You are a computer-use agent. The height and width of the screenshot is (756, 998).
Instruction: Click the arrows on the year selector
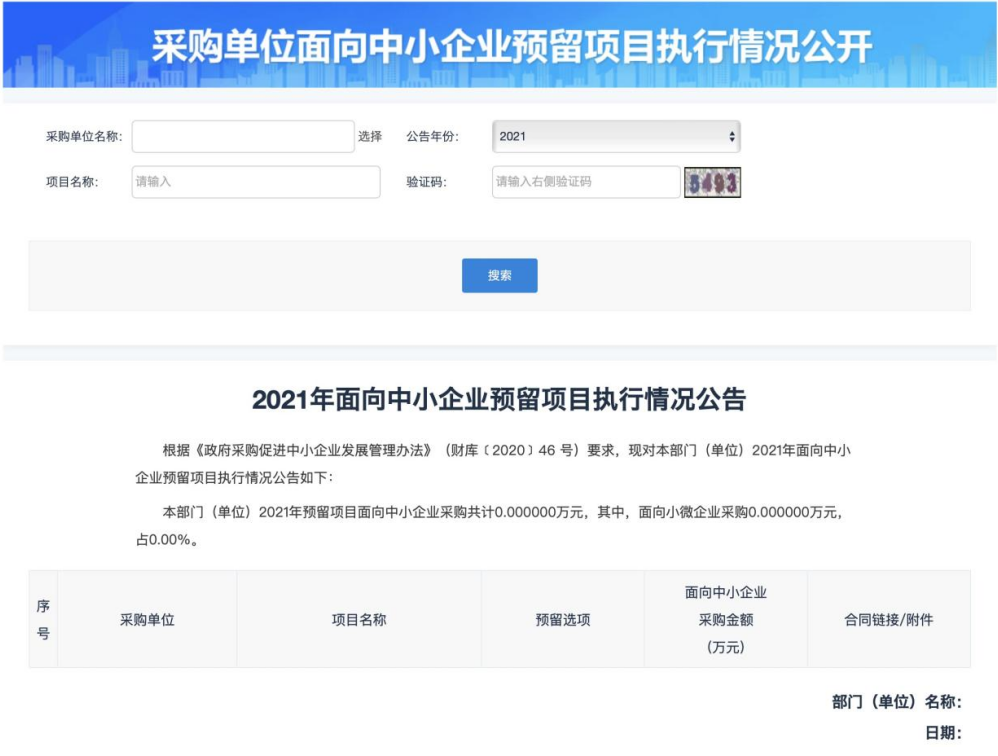coord(731,137)
